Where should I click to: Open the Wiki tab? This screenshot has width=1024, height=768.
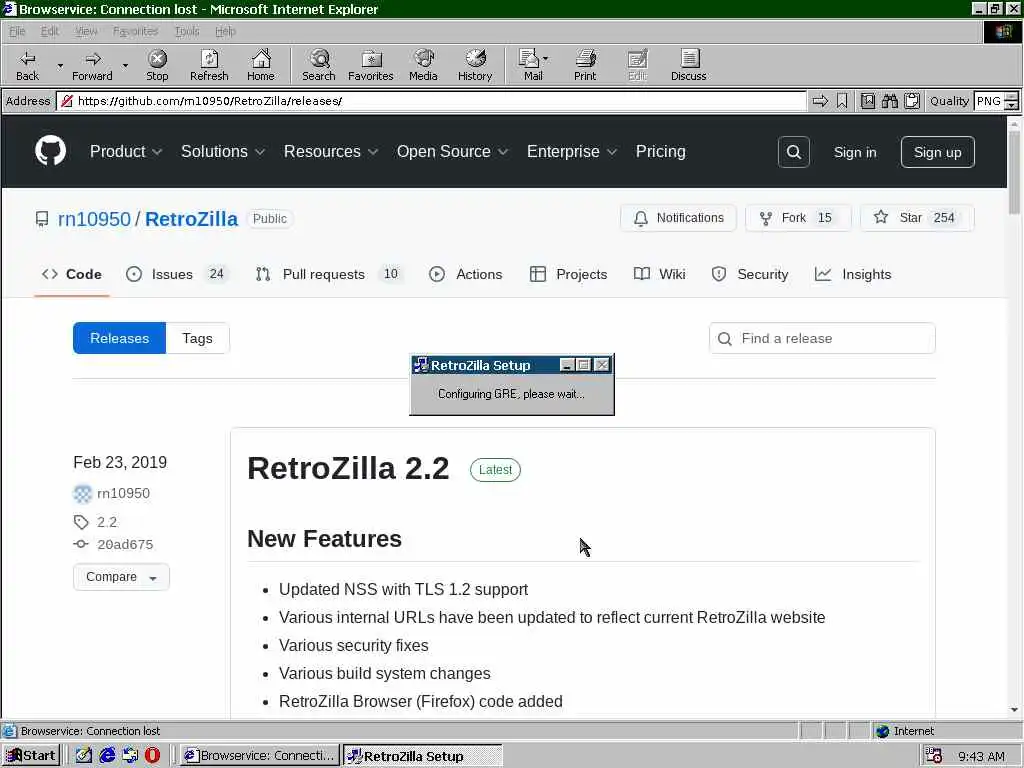tap(660, 274)
